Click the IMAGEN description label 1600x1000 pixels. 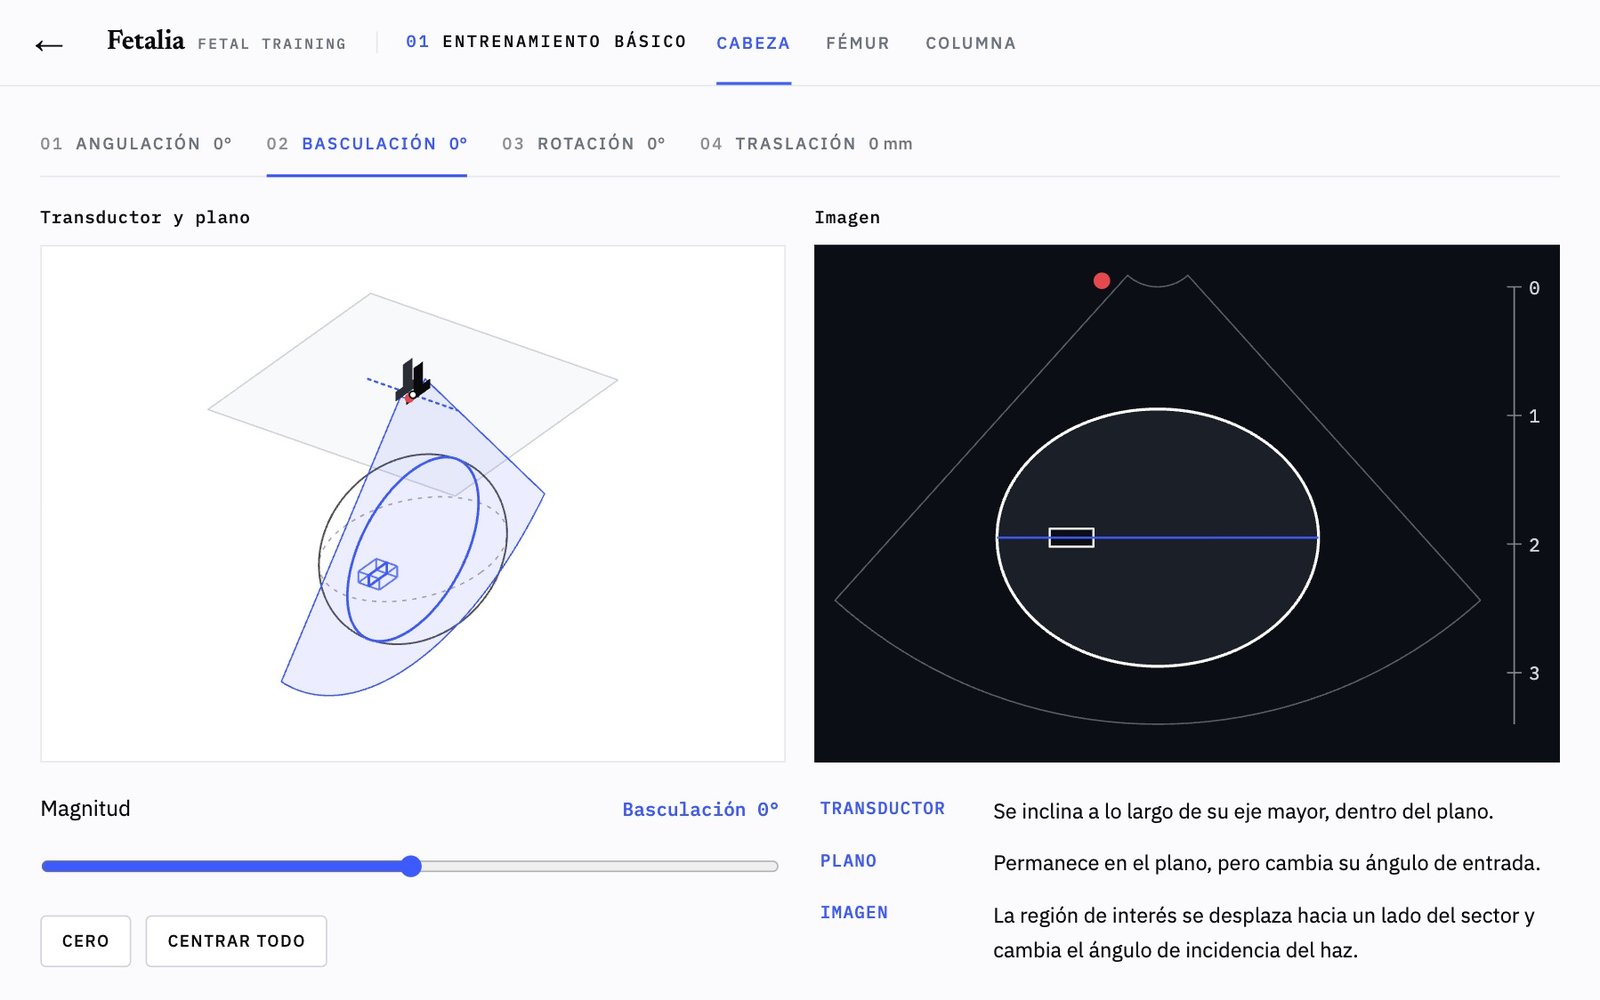tap(854, 912)
